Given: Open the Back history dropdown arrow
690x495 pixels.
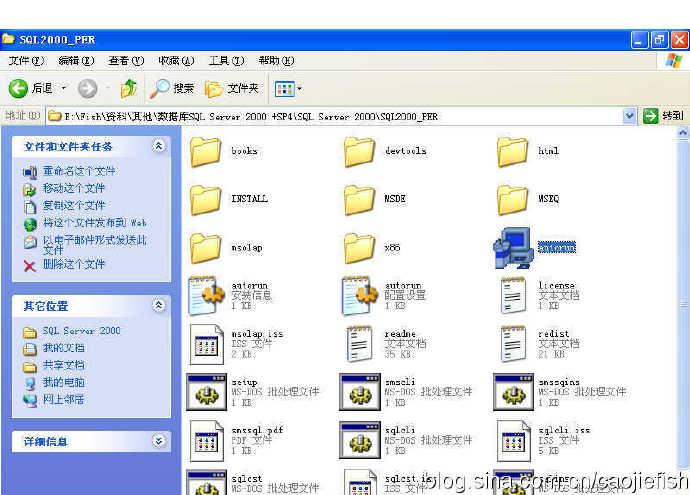Looking at the screenshot, I should tap(64, 89).
